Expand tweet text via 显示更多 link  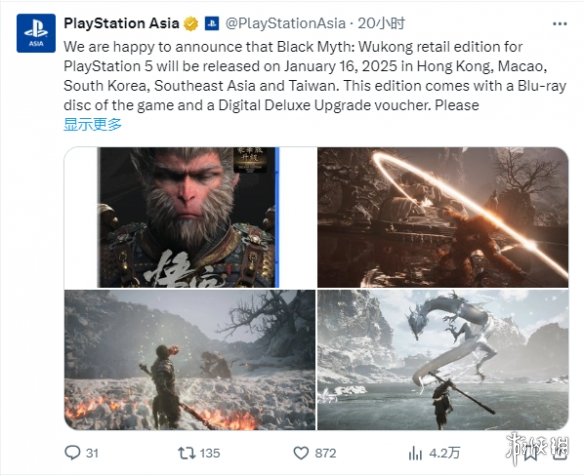tap(93, 124)
